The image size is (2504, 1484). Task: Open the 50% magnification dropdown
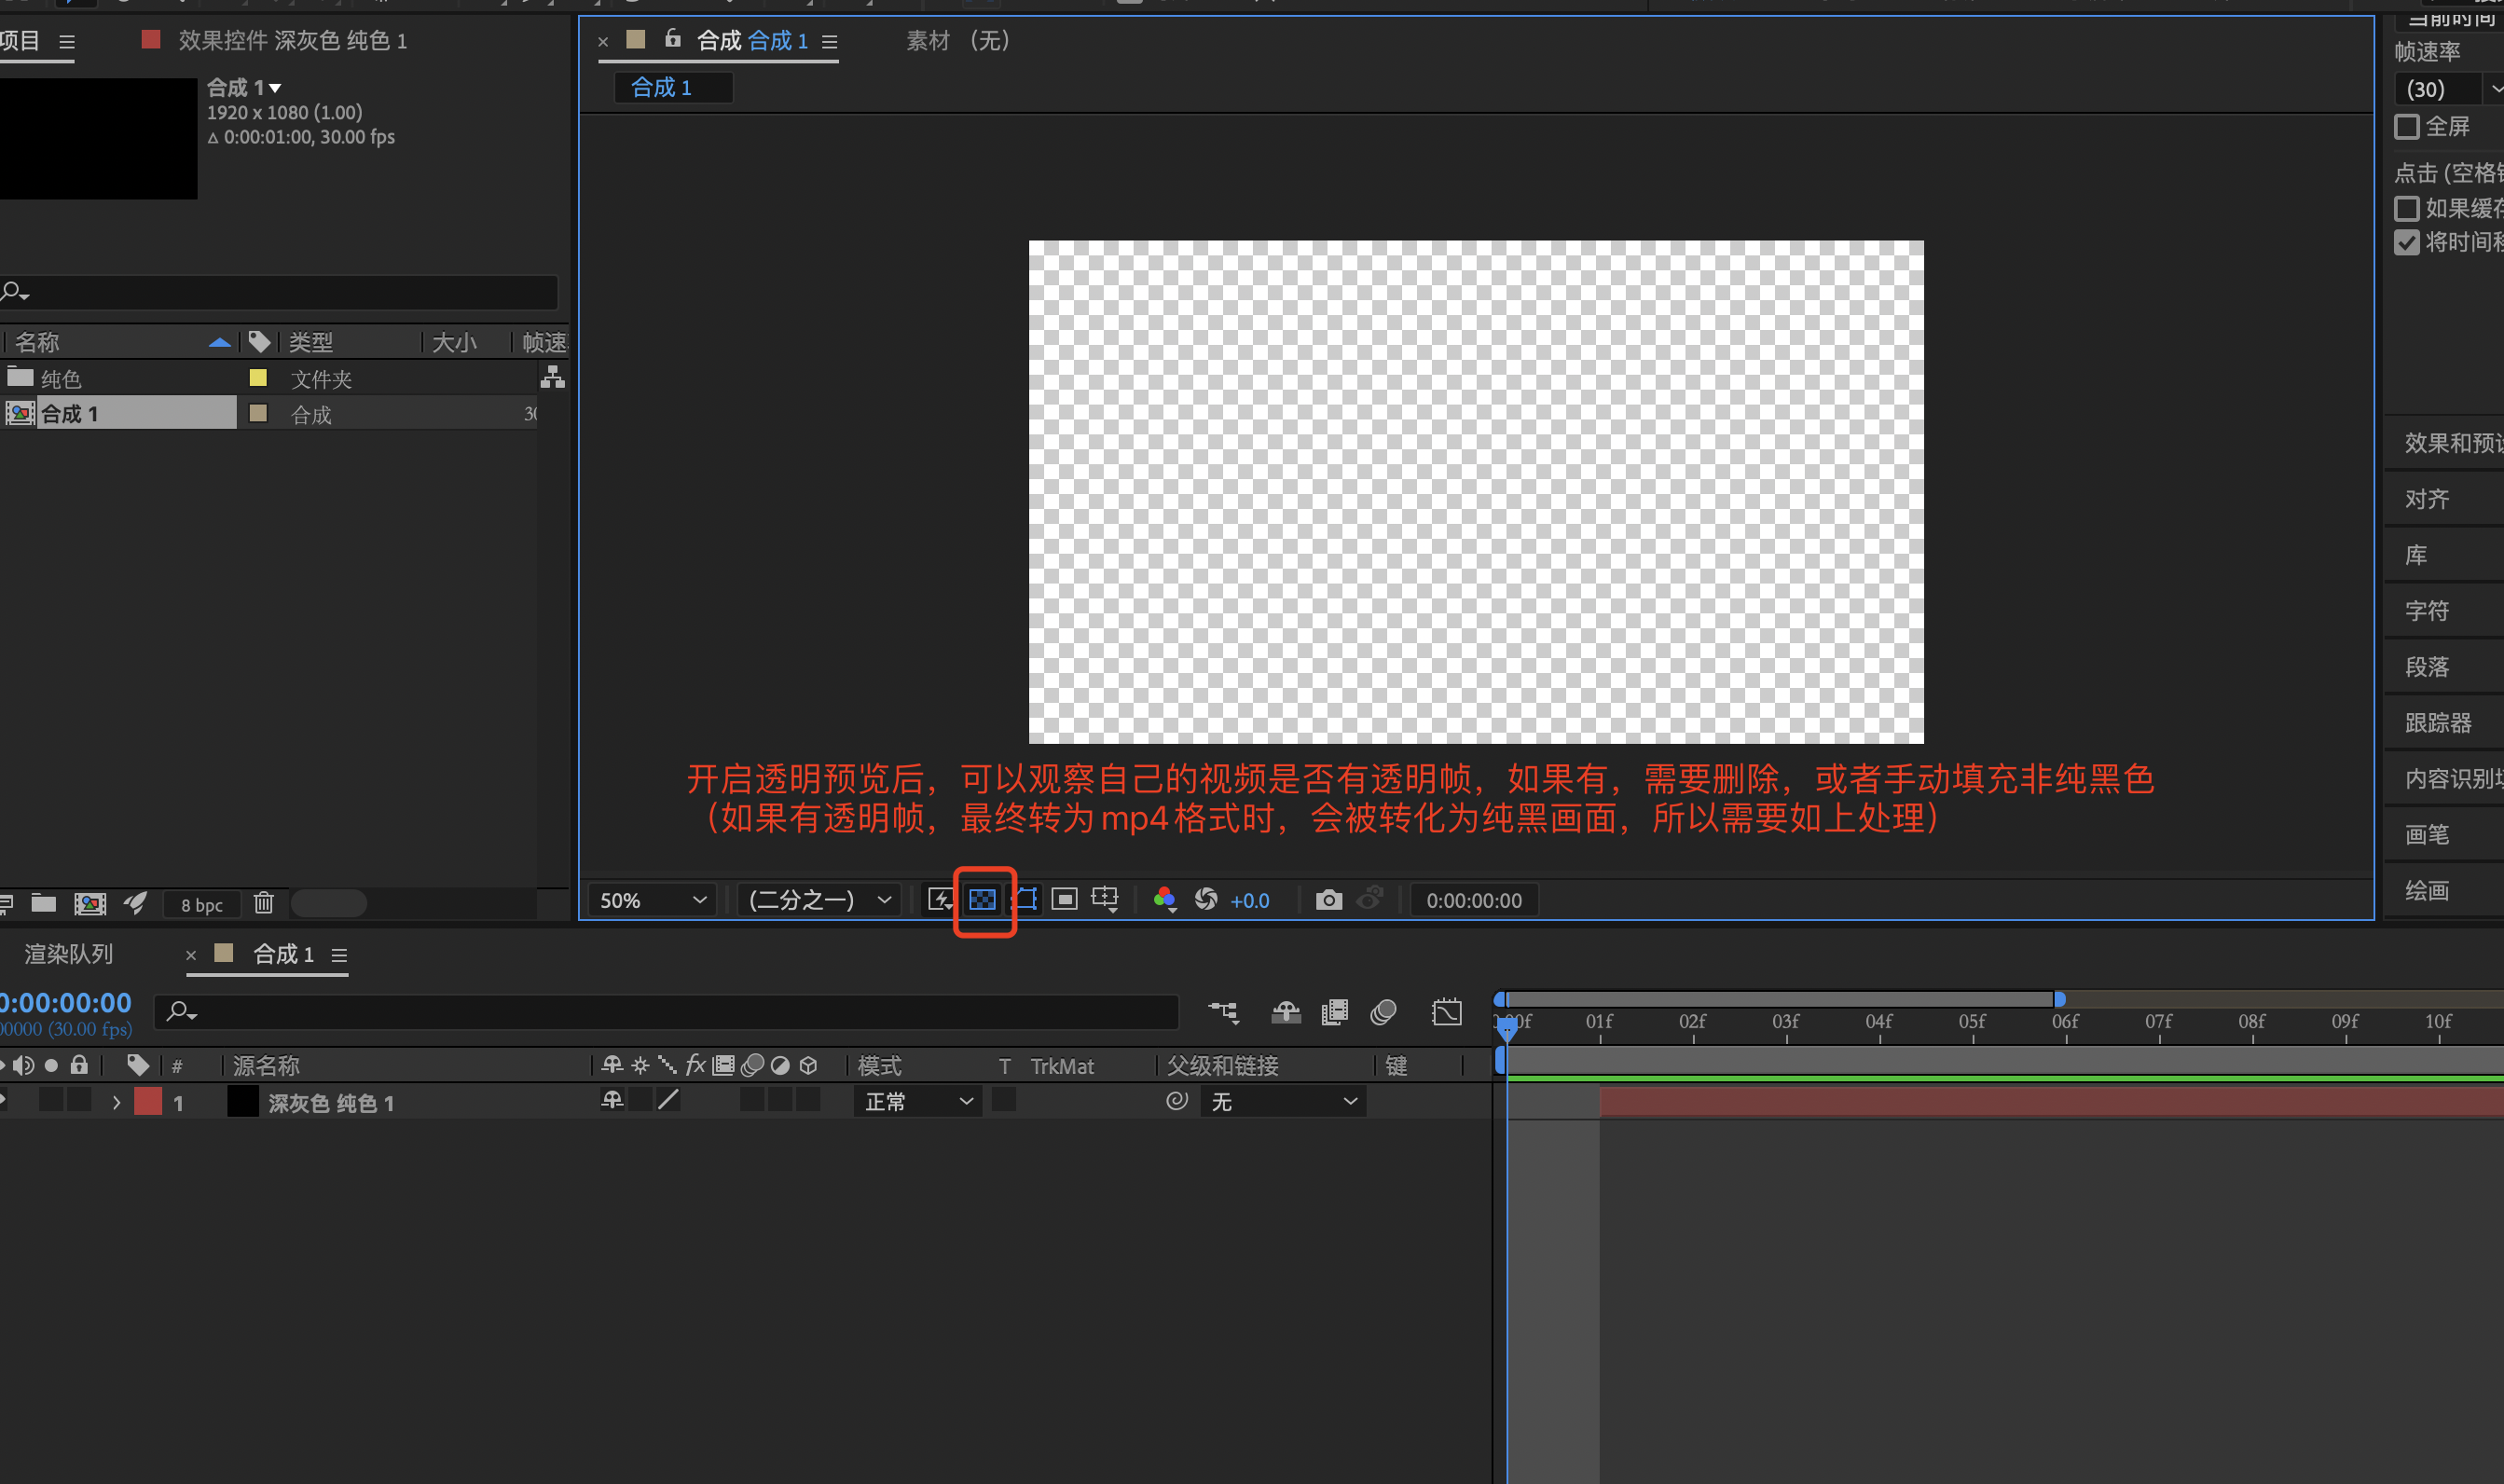[652, 900]
